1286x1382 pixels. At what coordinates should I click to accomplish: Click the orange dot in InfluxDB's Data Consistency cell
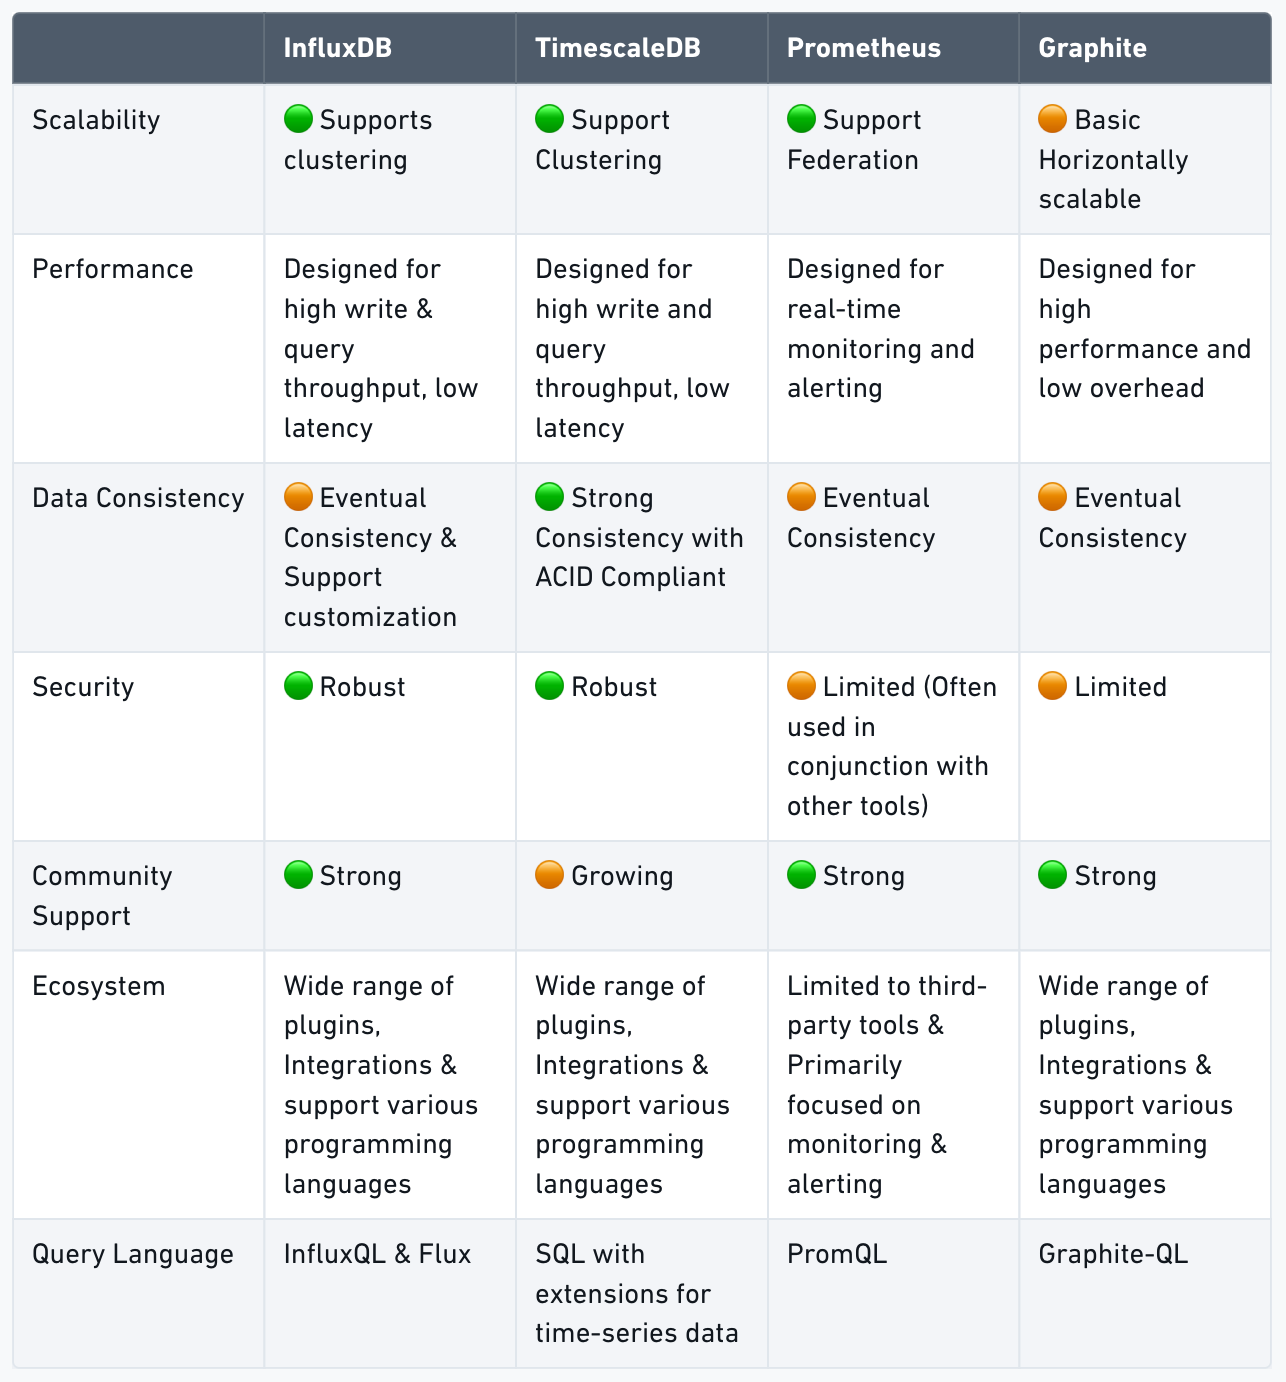pos(298,497)
